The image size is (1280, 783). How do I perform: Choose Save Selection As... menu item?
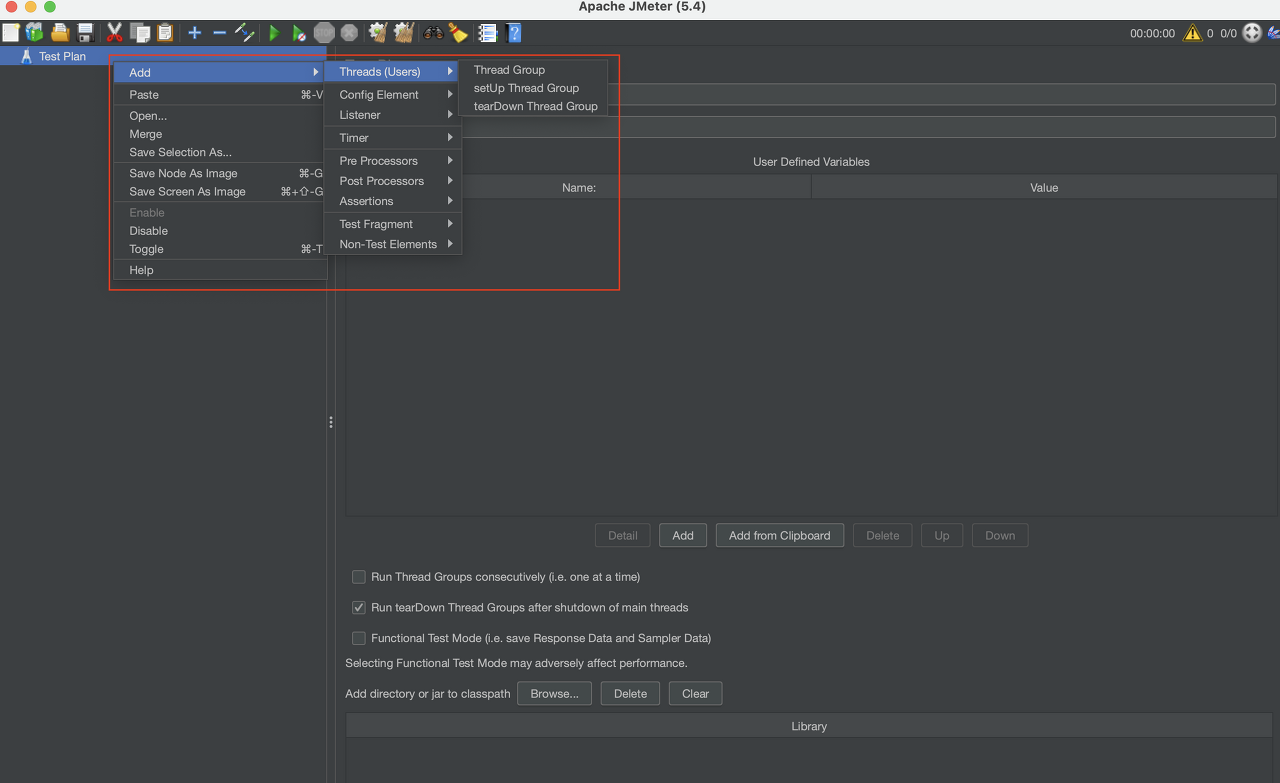tap(218, 153)
